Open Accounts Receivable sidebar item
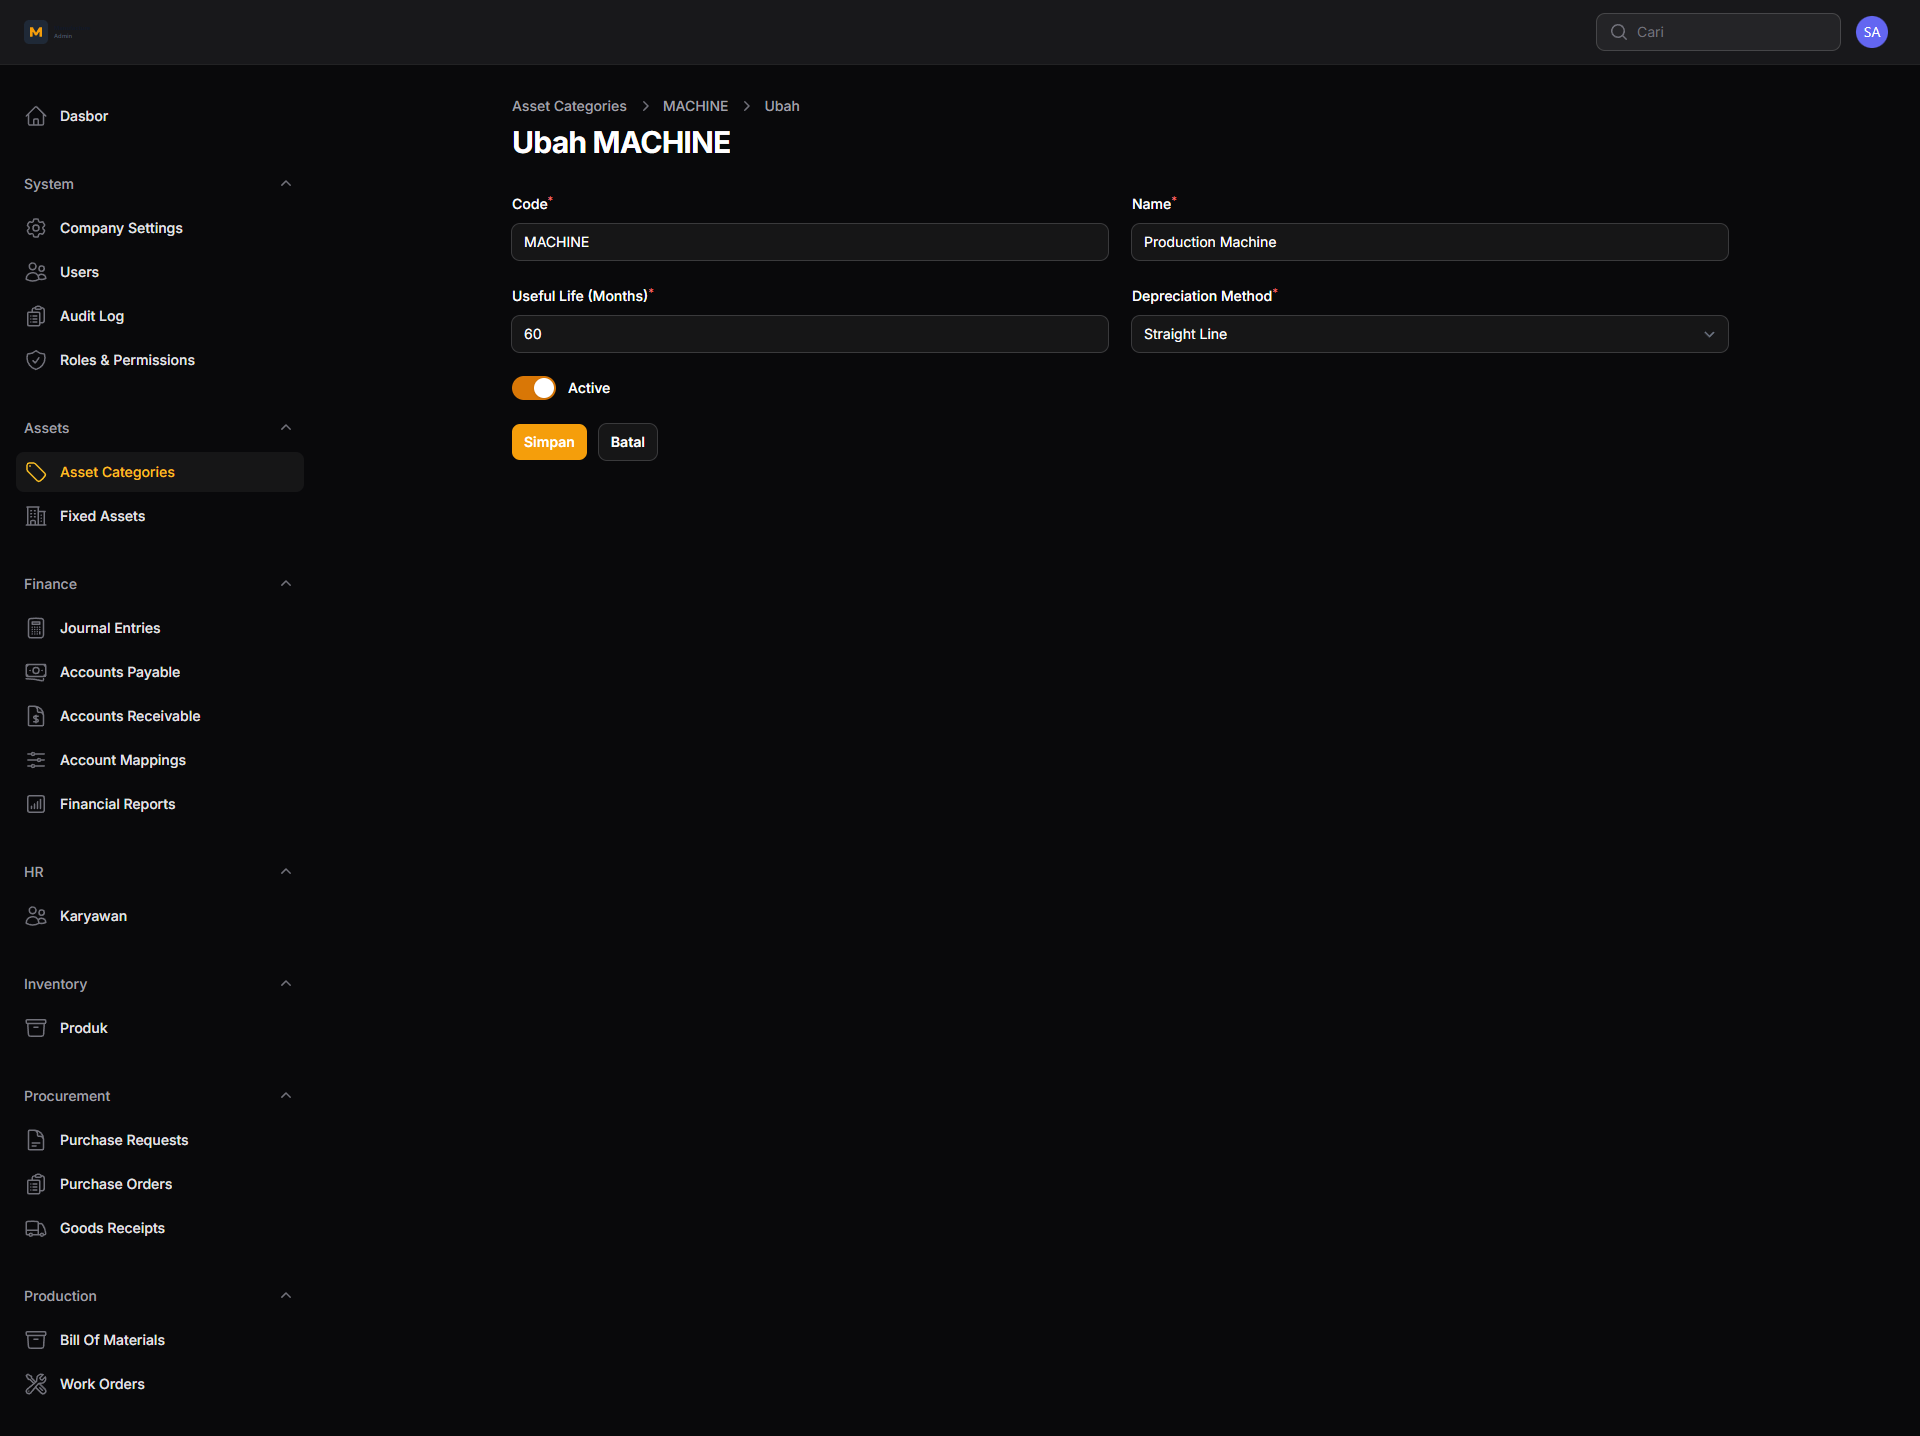The height and width of the screenshot is (1436, 1920). 160,716
